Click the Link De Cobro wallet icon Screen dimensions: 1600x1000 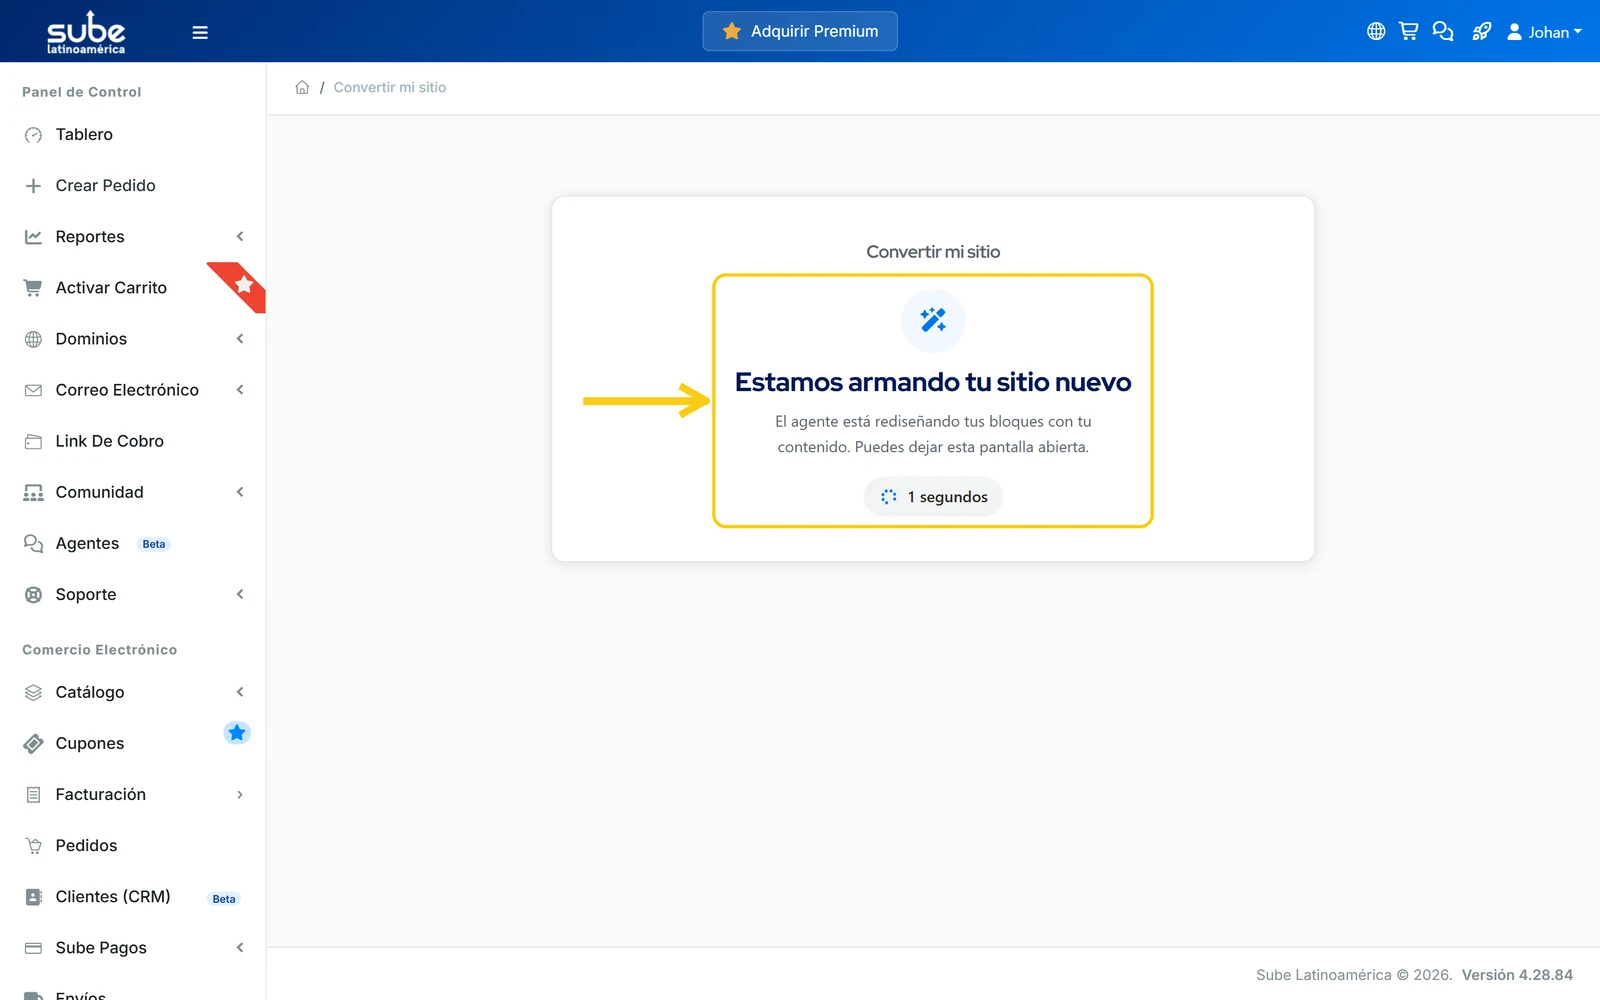click(33, 441)
